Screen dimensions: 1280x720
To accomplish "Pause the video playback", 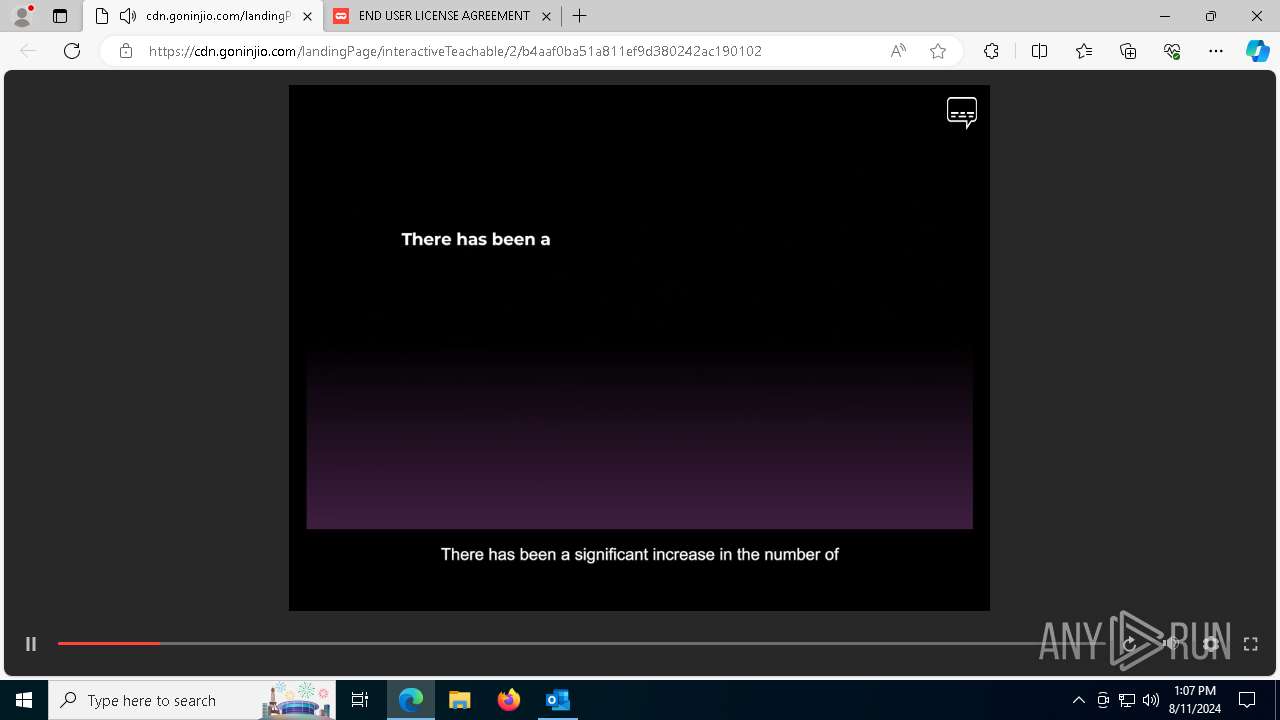I will [x=31, y=644].
